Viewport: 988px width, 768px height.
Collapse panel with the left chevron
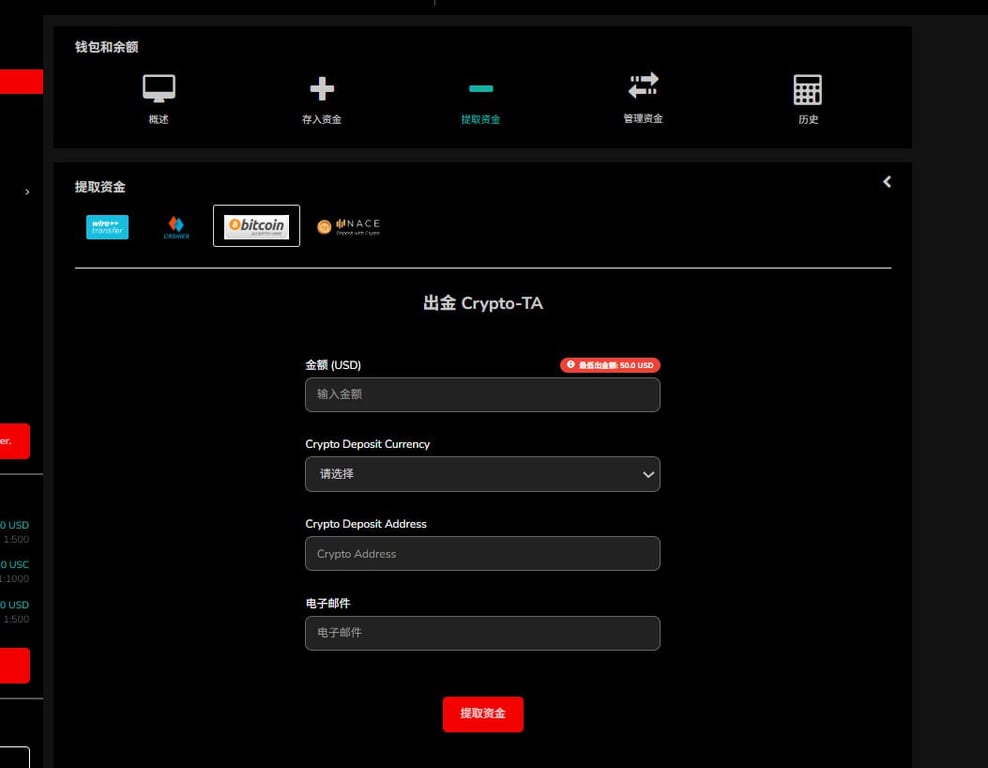(887, 182)
